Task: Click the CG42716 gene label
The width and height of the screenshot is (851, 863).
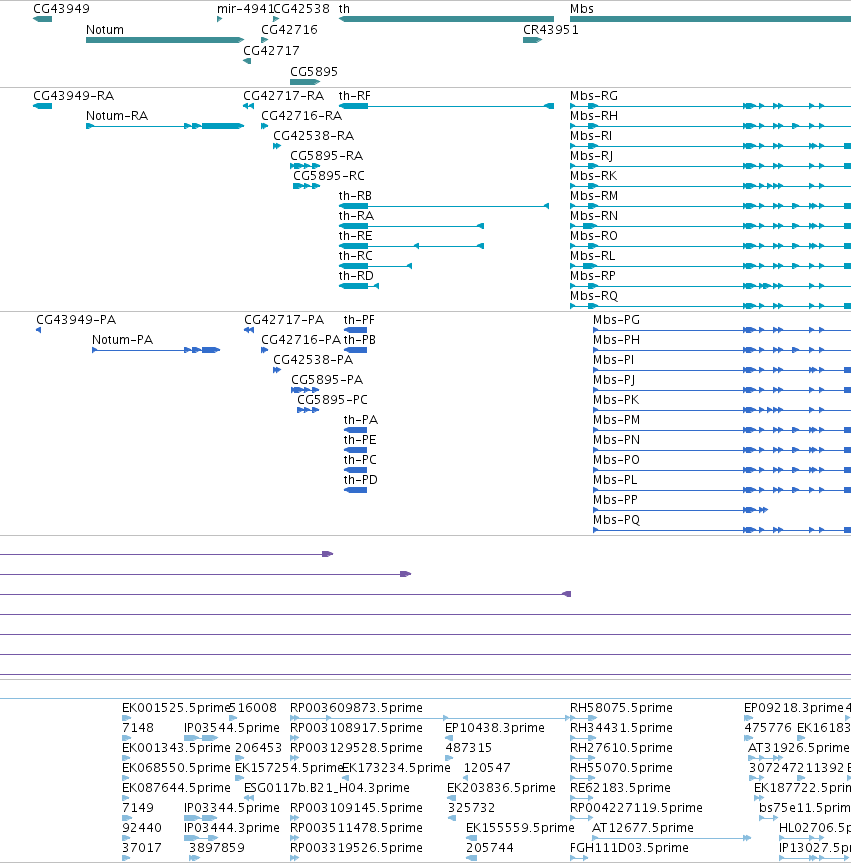Action: 289,30
